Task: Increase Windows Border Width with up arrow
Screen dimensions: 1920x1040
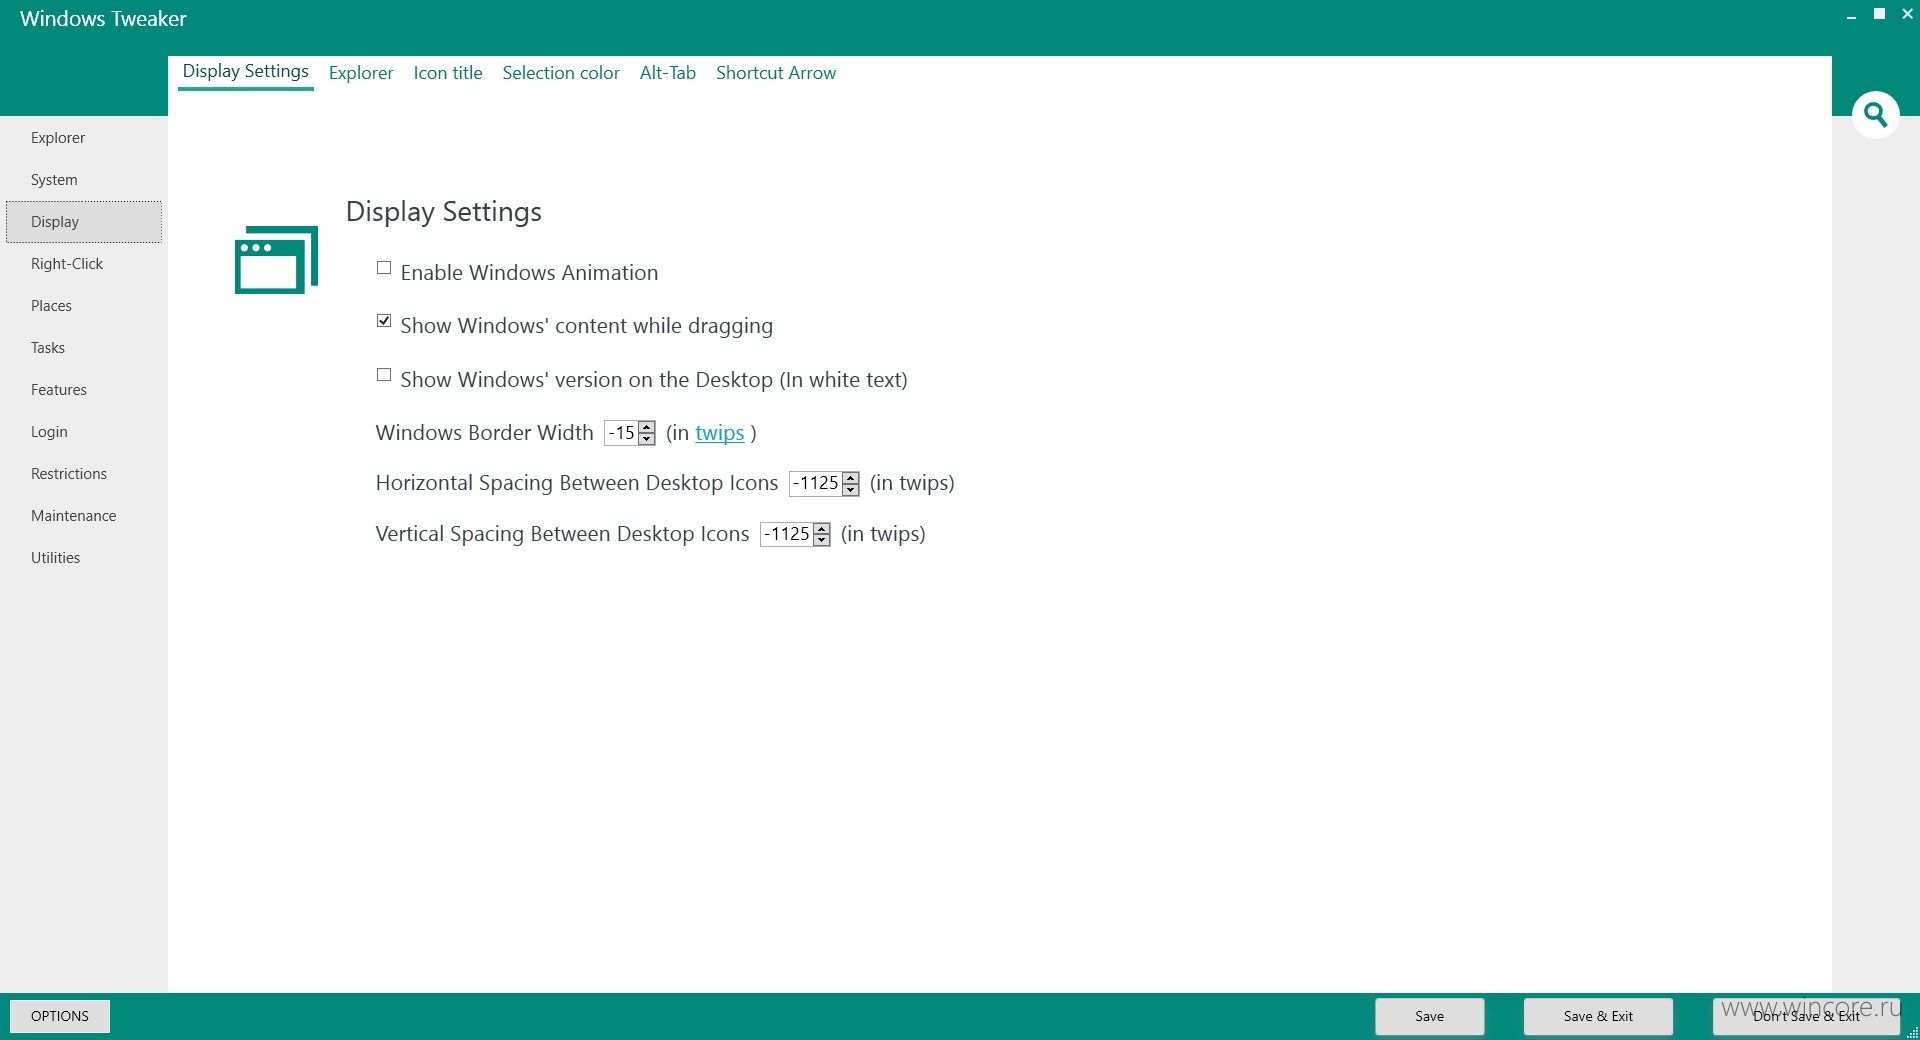Action: pyautogui.click(x=647, y=427)
